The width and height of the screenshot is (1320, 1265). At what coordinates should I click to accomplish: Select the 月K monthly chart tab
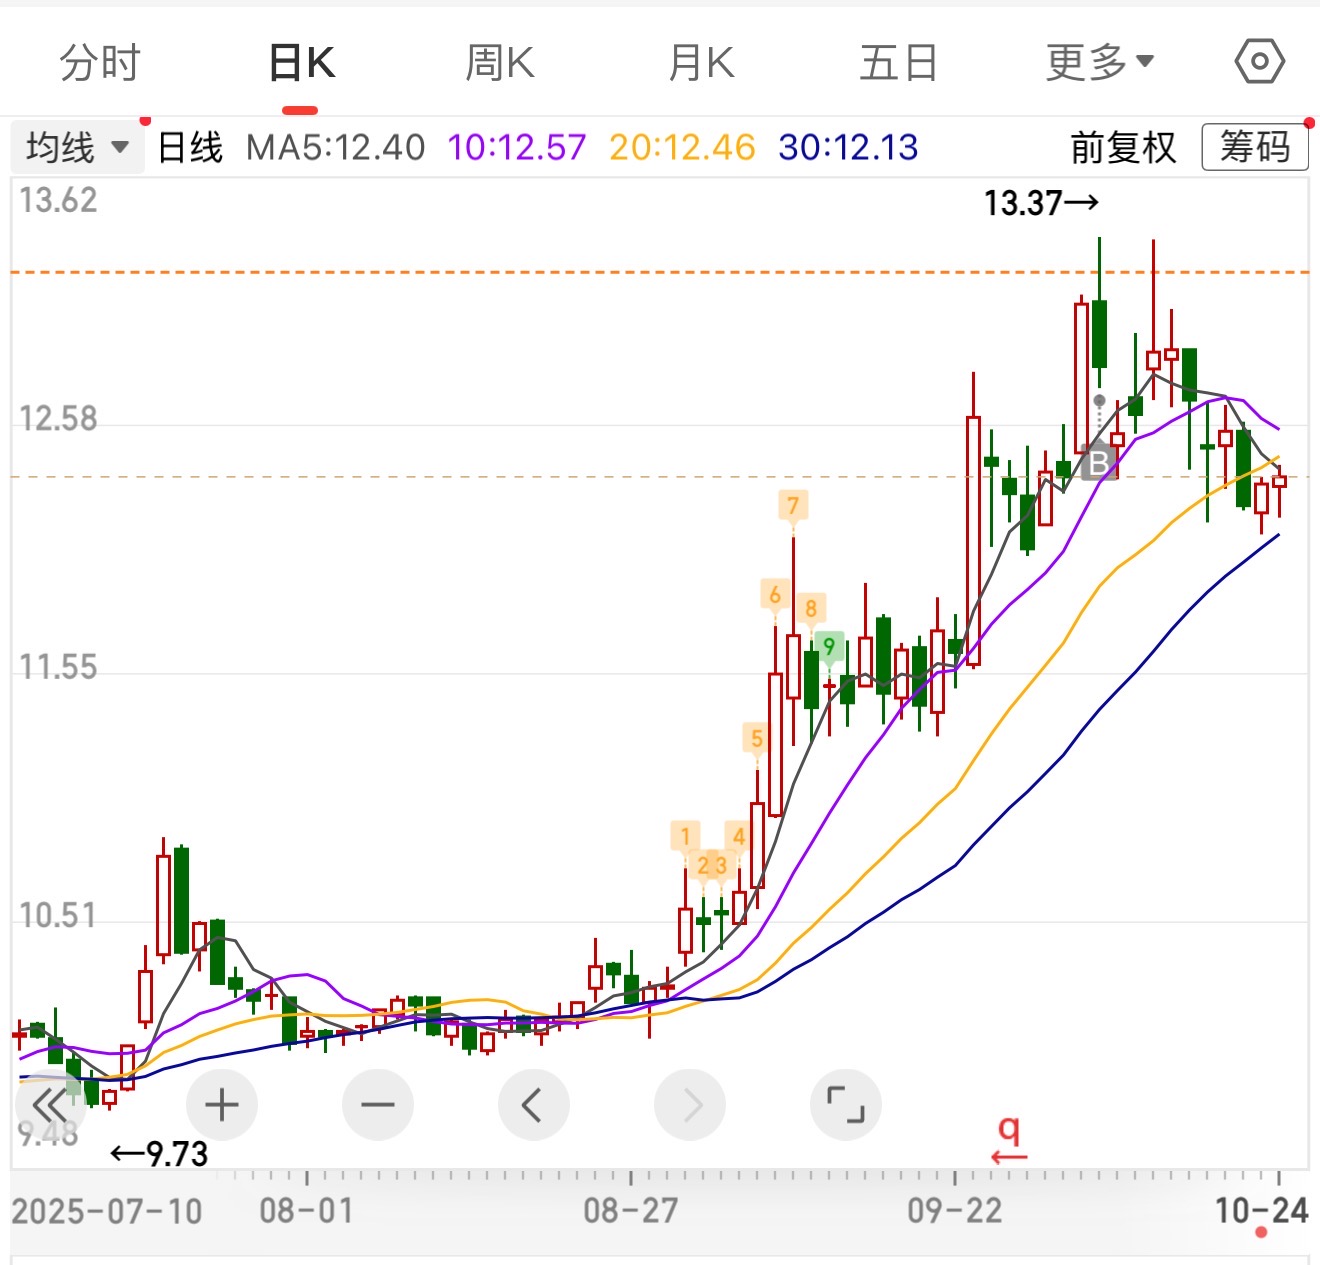701,63
